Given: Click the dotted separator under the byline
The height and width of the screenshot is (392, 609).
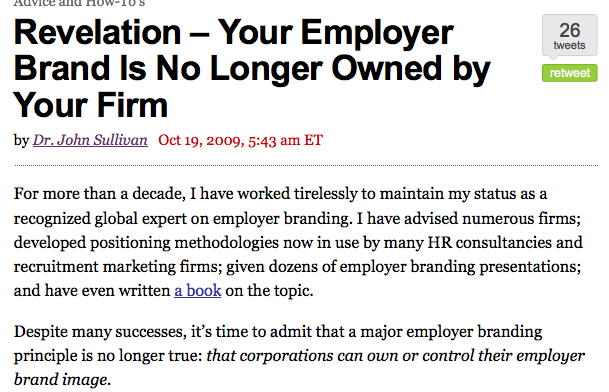Looking at the screenshot, I should click(x=306, y=166).
